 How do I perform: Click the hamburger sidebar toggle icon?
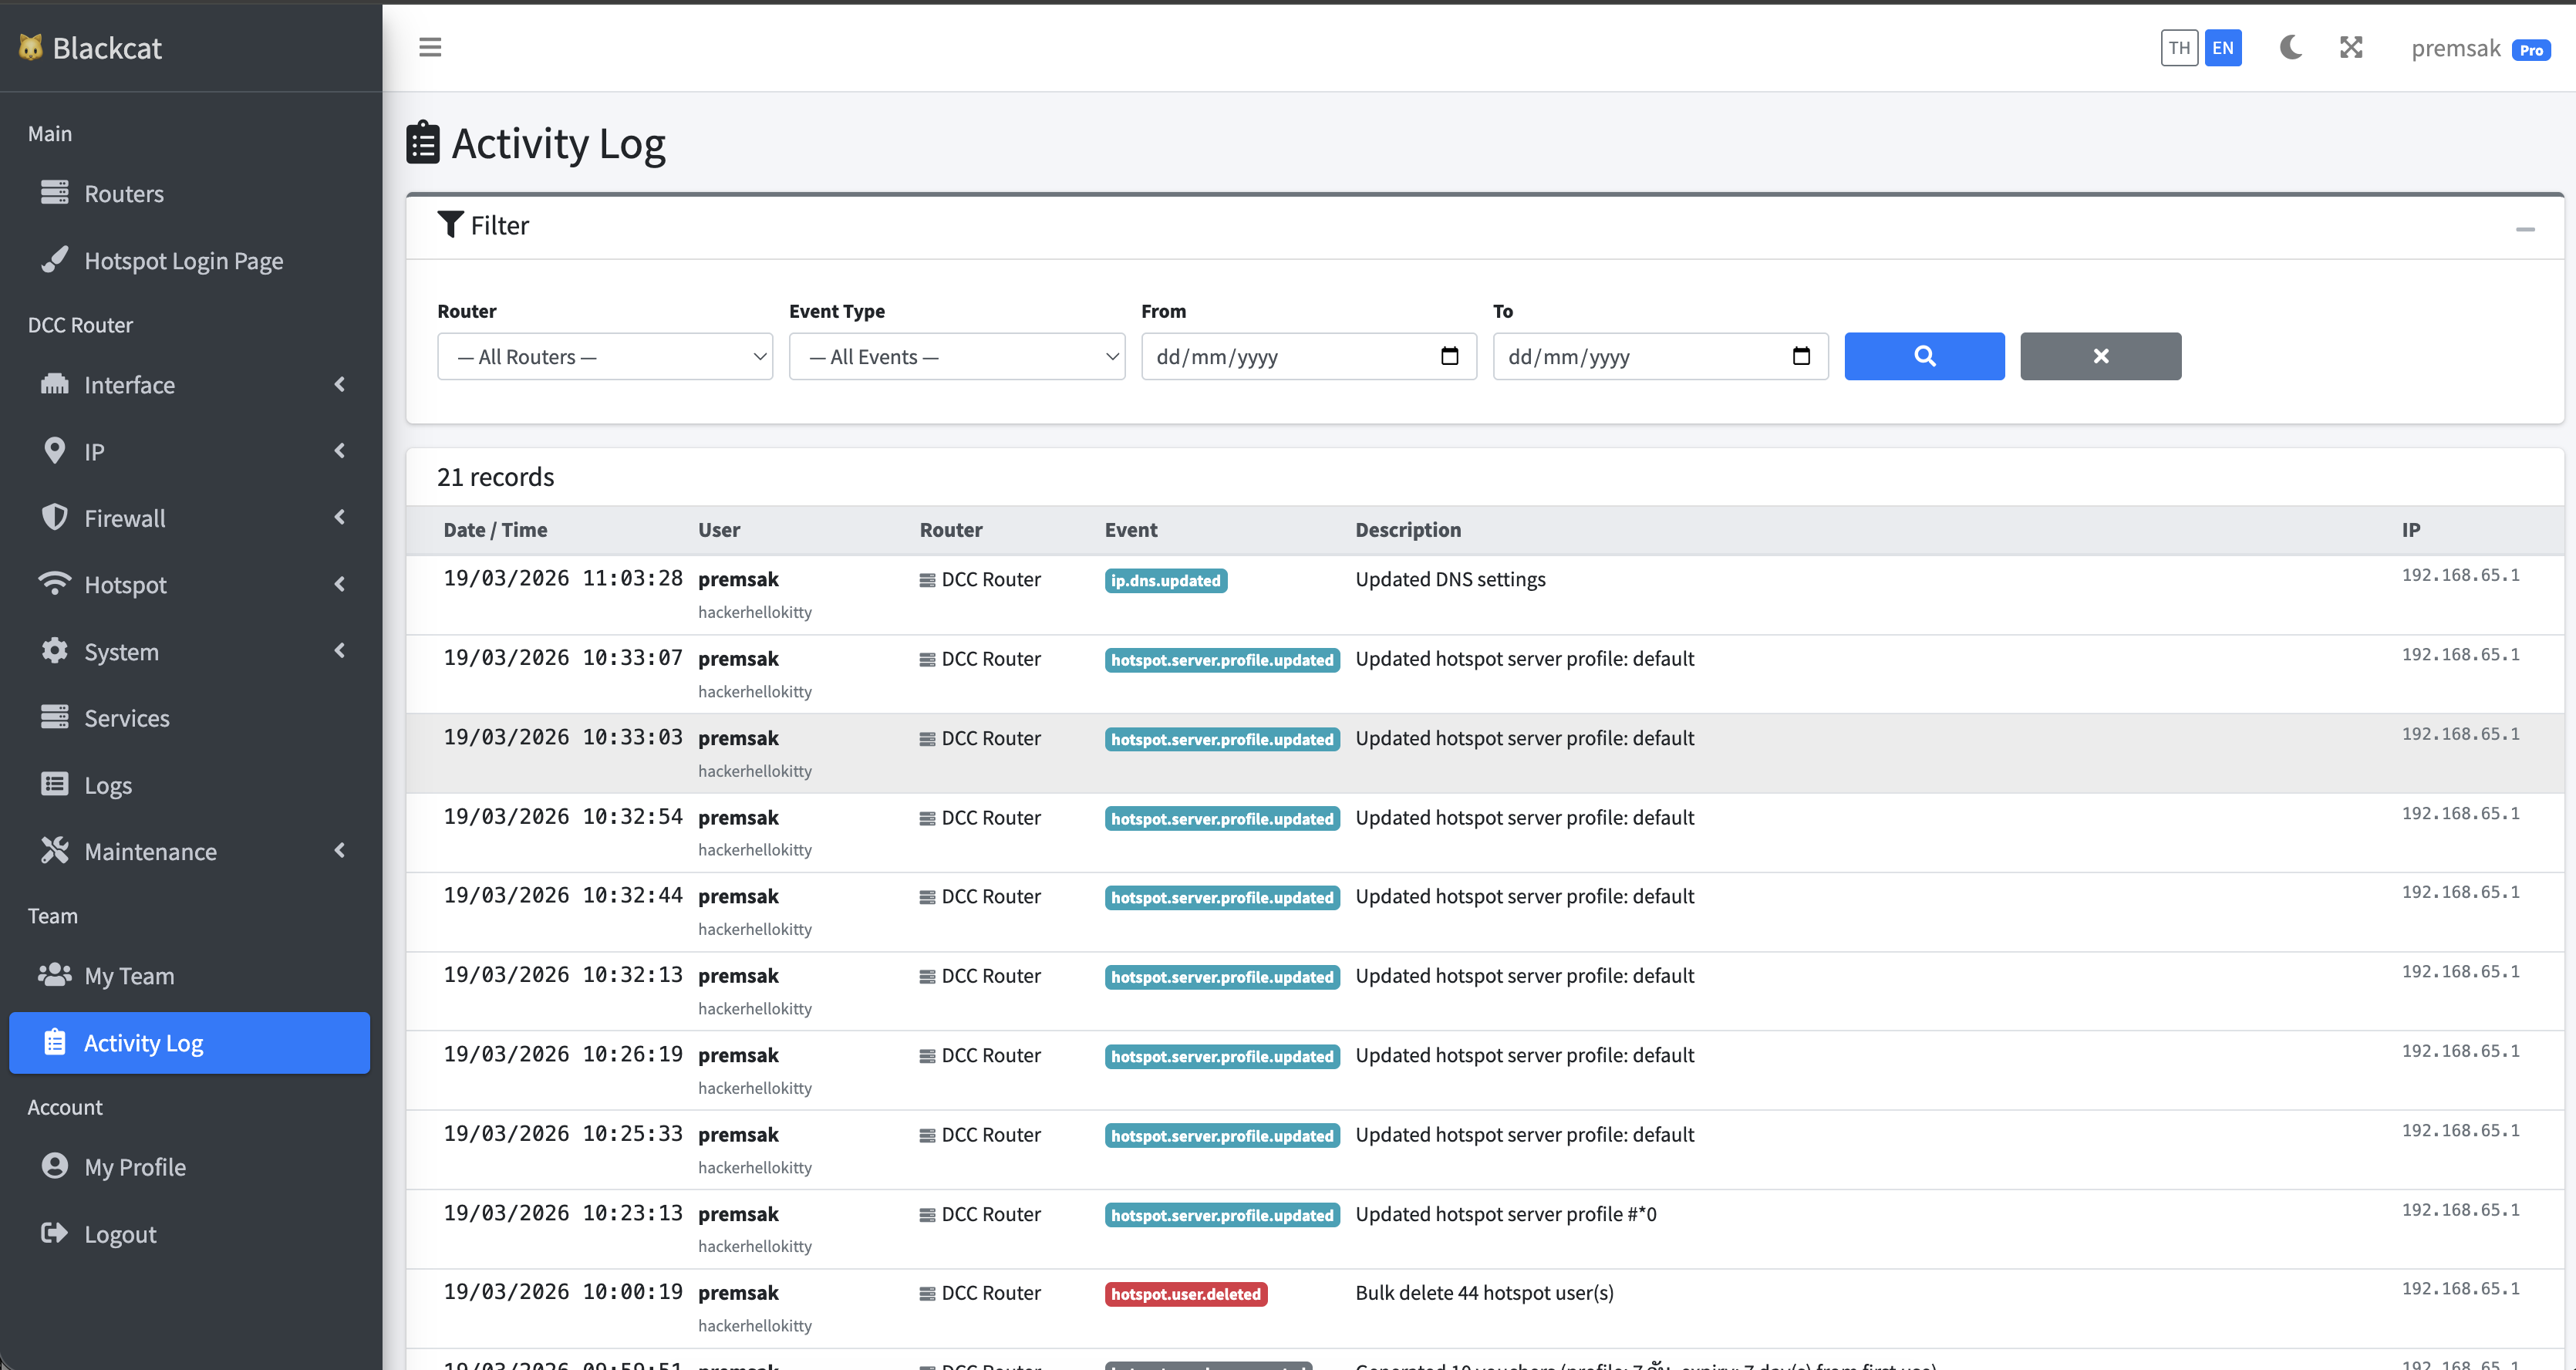[430, 47]
